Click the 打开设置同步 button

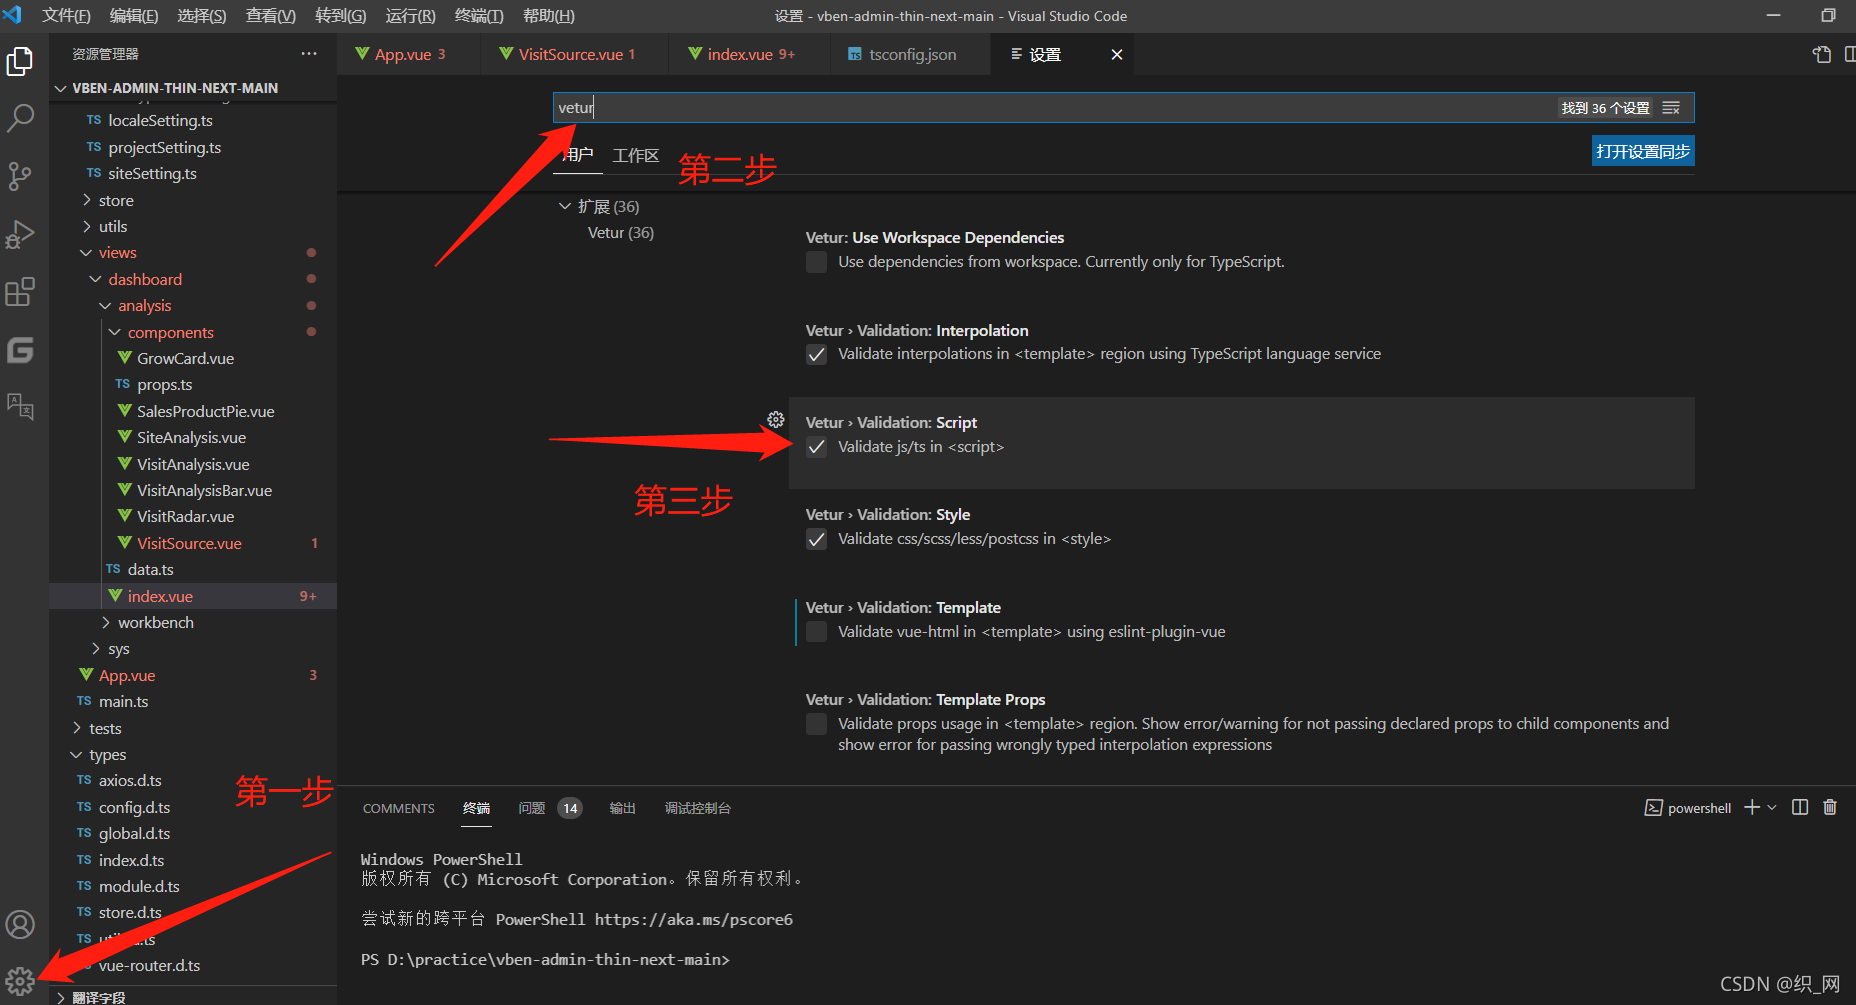(1642, 150)
